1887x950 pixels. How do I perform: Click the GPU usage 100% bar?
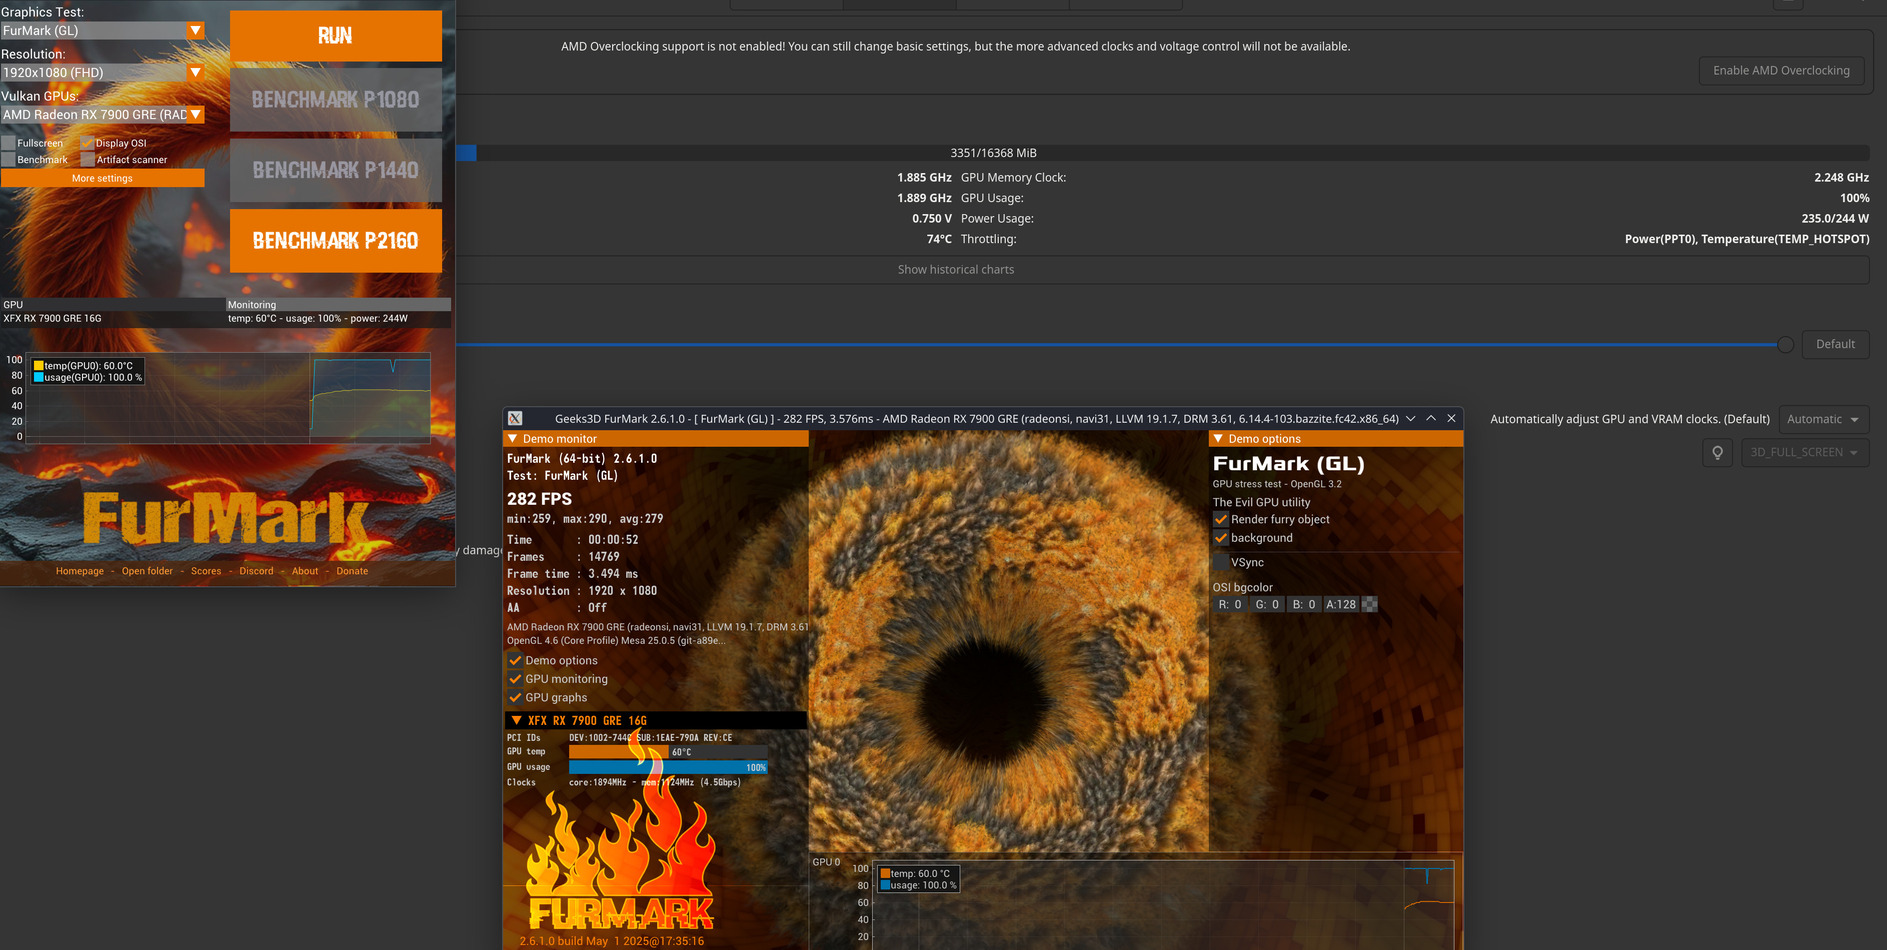pyautogui.click(x=668, y=768)
